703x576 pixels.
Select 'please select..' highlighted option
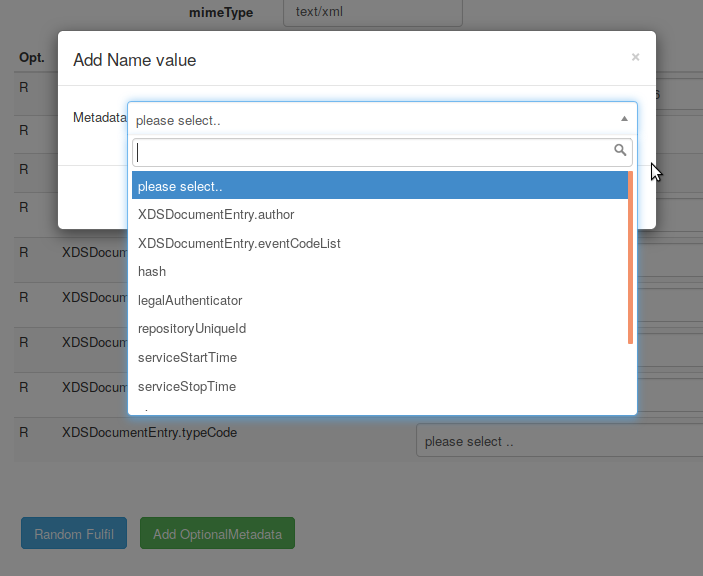379,186
